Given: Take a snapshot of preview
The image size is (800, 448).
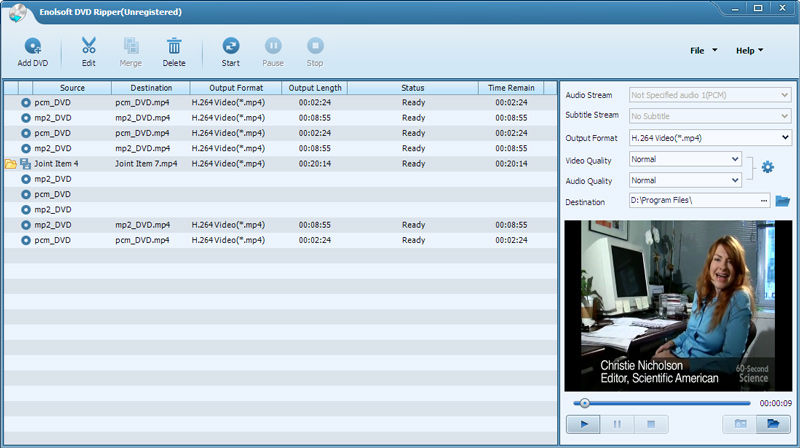Looking at the screenshot, I should [x=740, y=424].
